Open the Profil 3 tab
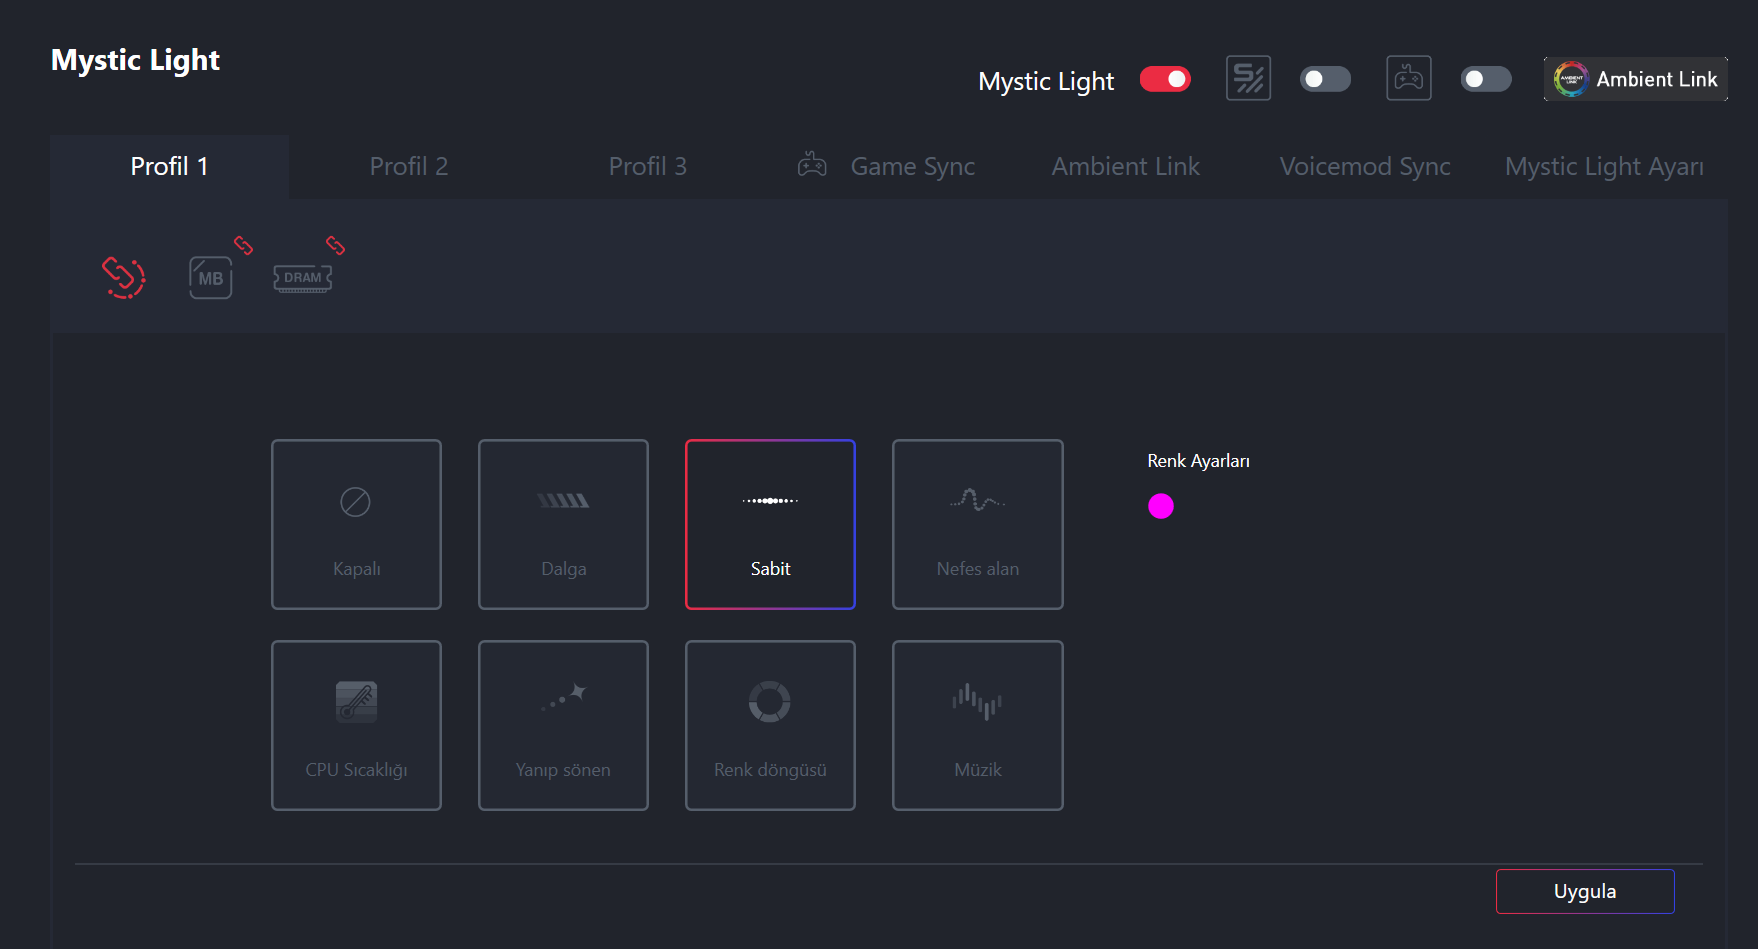1758x949 pixels. click(x=648, y=166)
